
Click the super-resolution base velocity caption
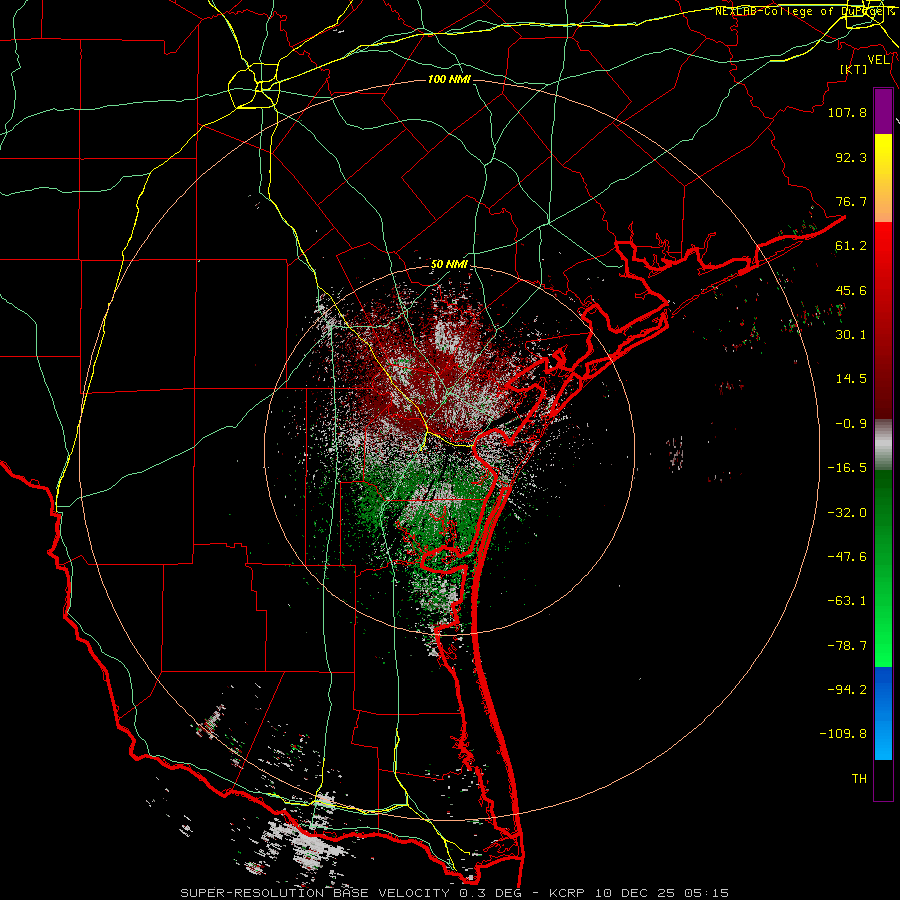pyautogui.click(x=455, y=893)
